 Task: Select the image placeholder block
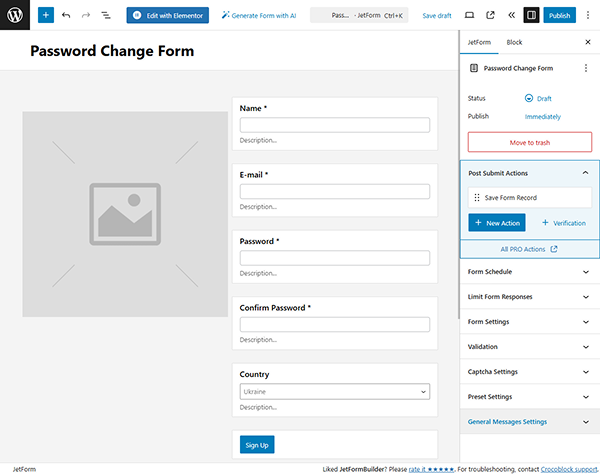point(125,214)
